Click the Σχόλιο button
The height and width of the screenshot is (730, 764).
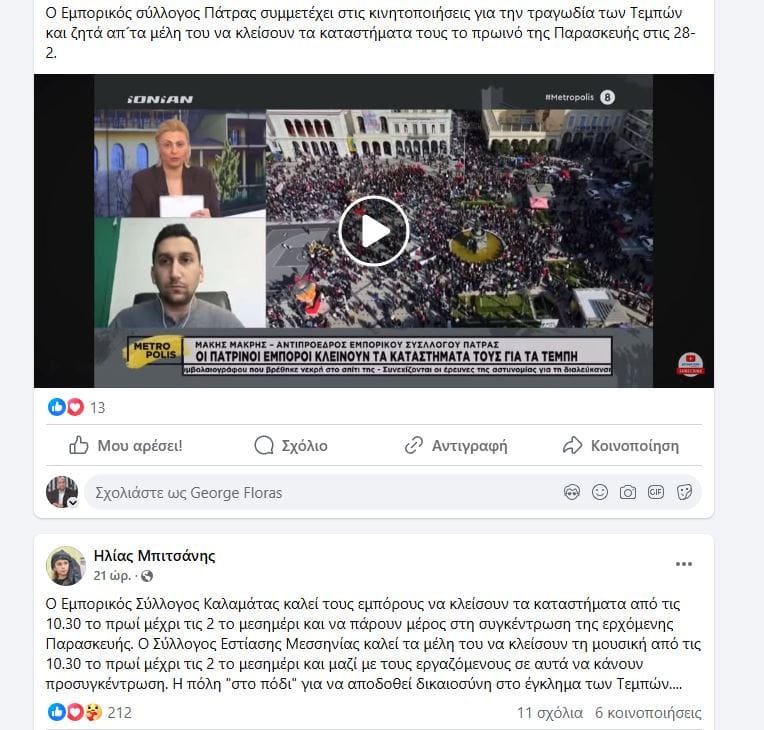(x=291, y=445)
